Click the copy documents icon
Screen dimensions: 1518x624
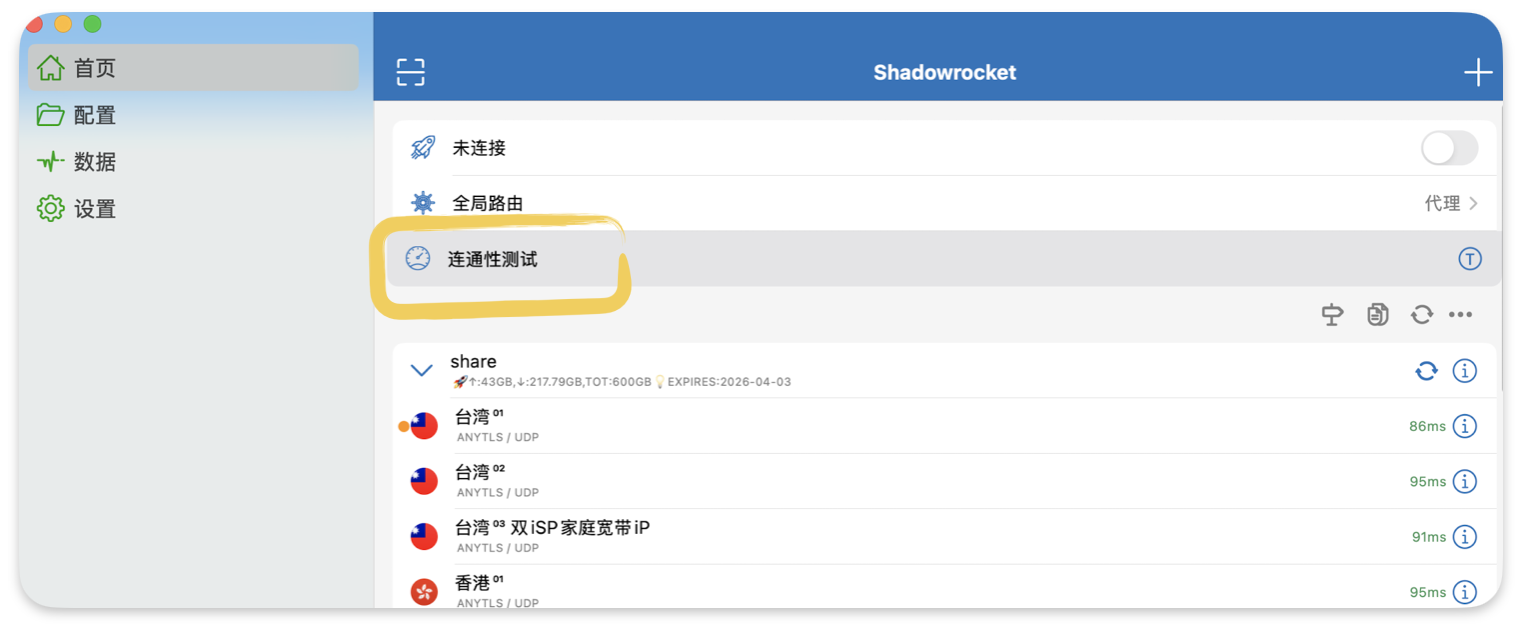(x=1377, y=315)
